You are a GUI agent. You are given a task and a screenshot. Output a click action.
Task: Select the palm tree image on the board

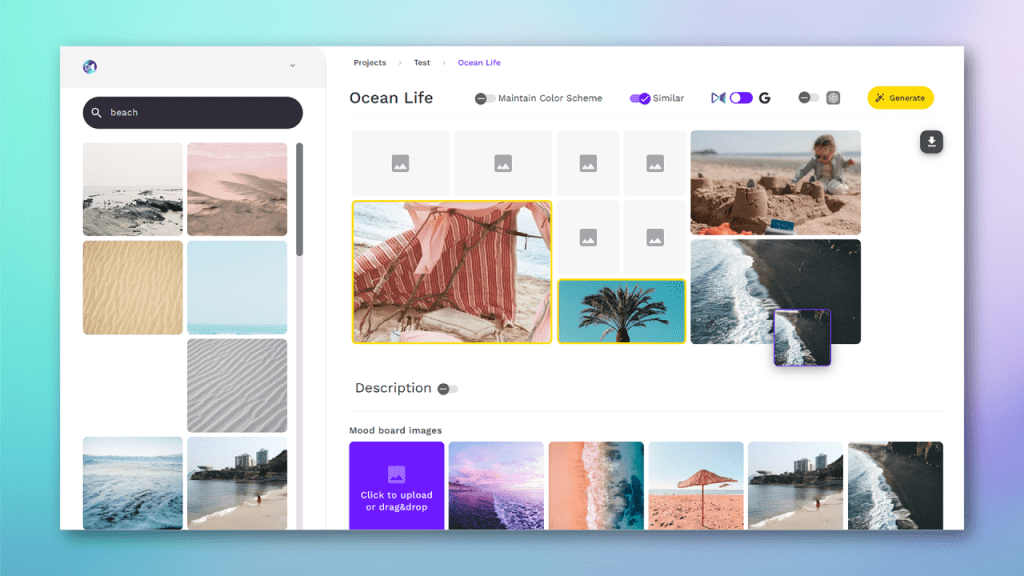pos(621,311)
